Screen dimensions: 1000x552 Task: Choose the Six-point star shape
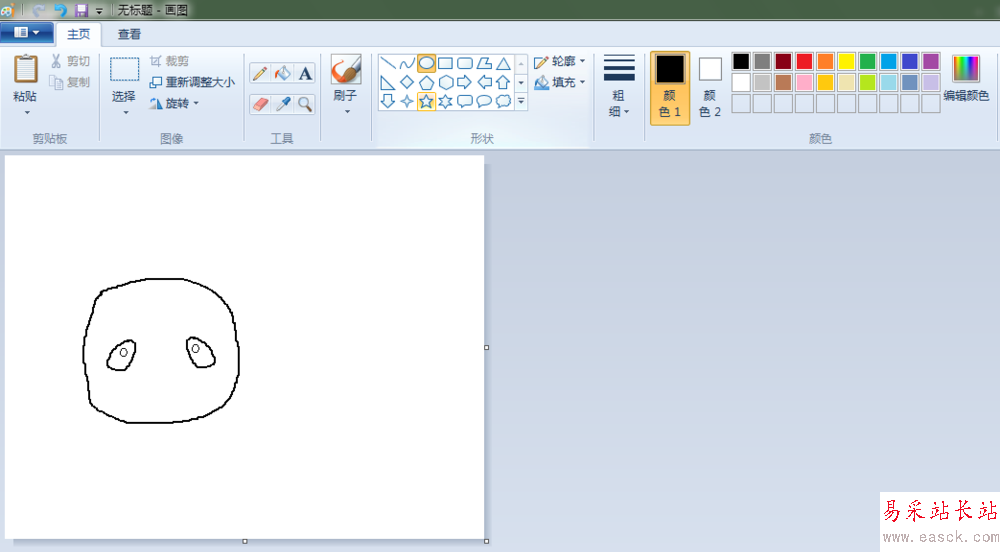pos(445,101)
